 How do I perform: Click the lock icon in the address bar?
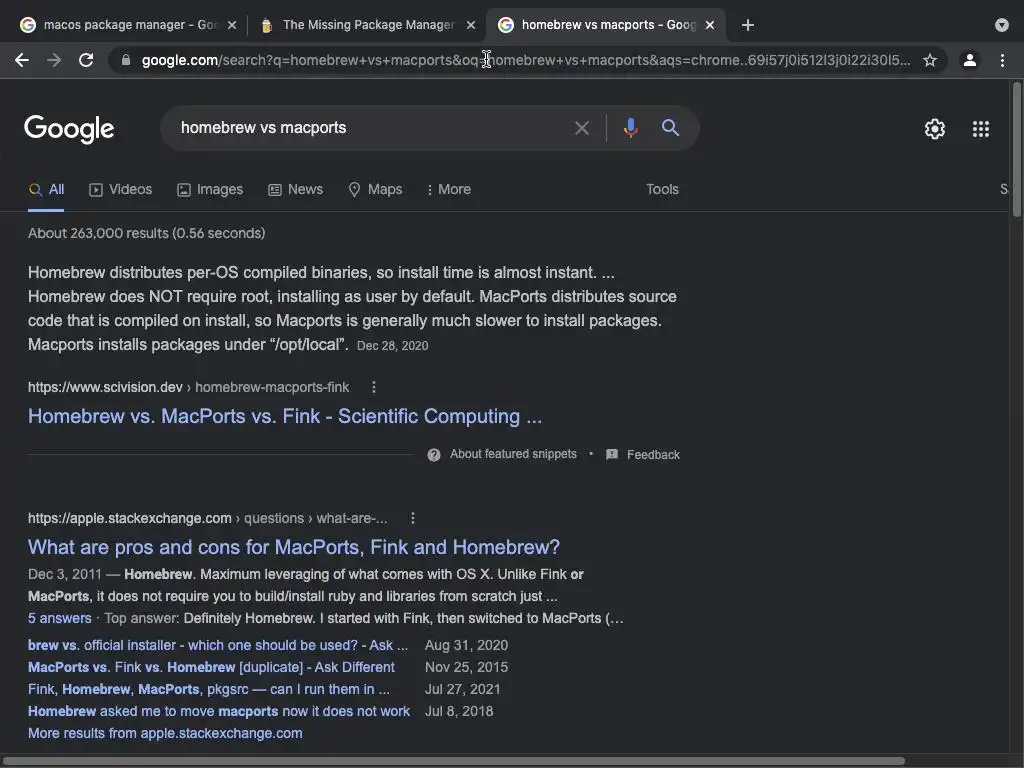(126, 60)
